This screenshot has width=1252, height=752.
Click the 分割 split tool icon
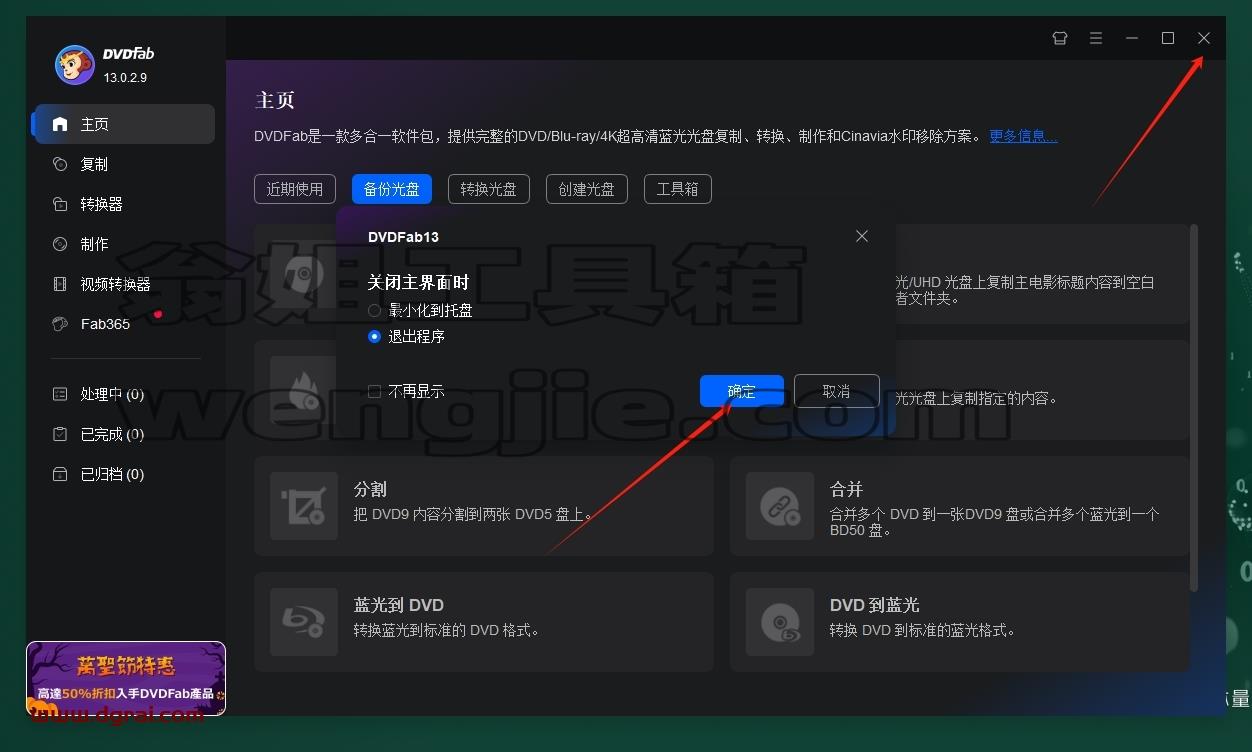coord(304,506)
